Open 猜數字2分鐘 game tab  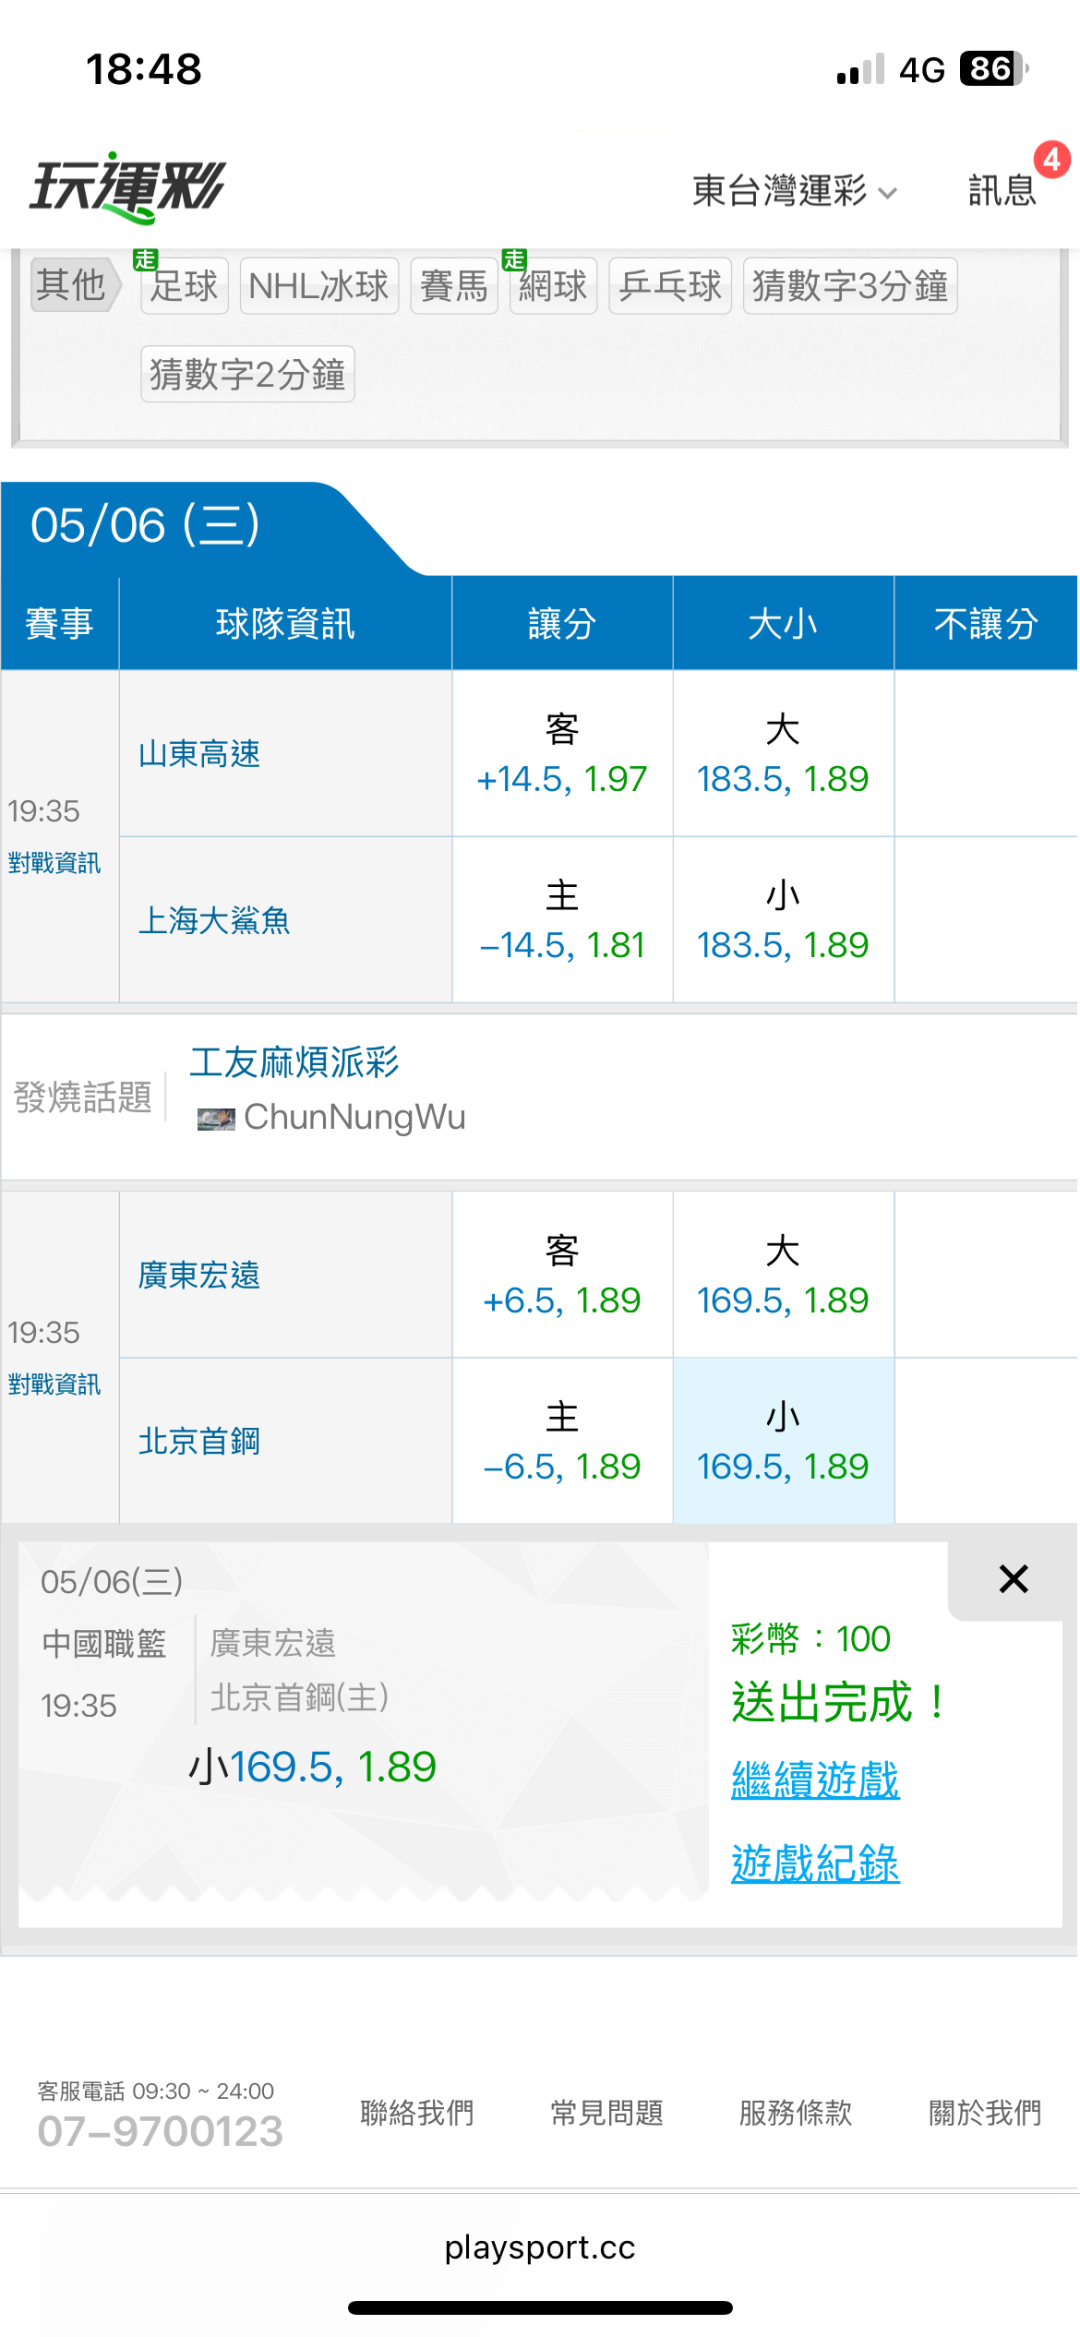248,374
